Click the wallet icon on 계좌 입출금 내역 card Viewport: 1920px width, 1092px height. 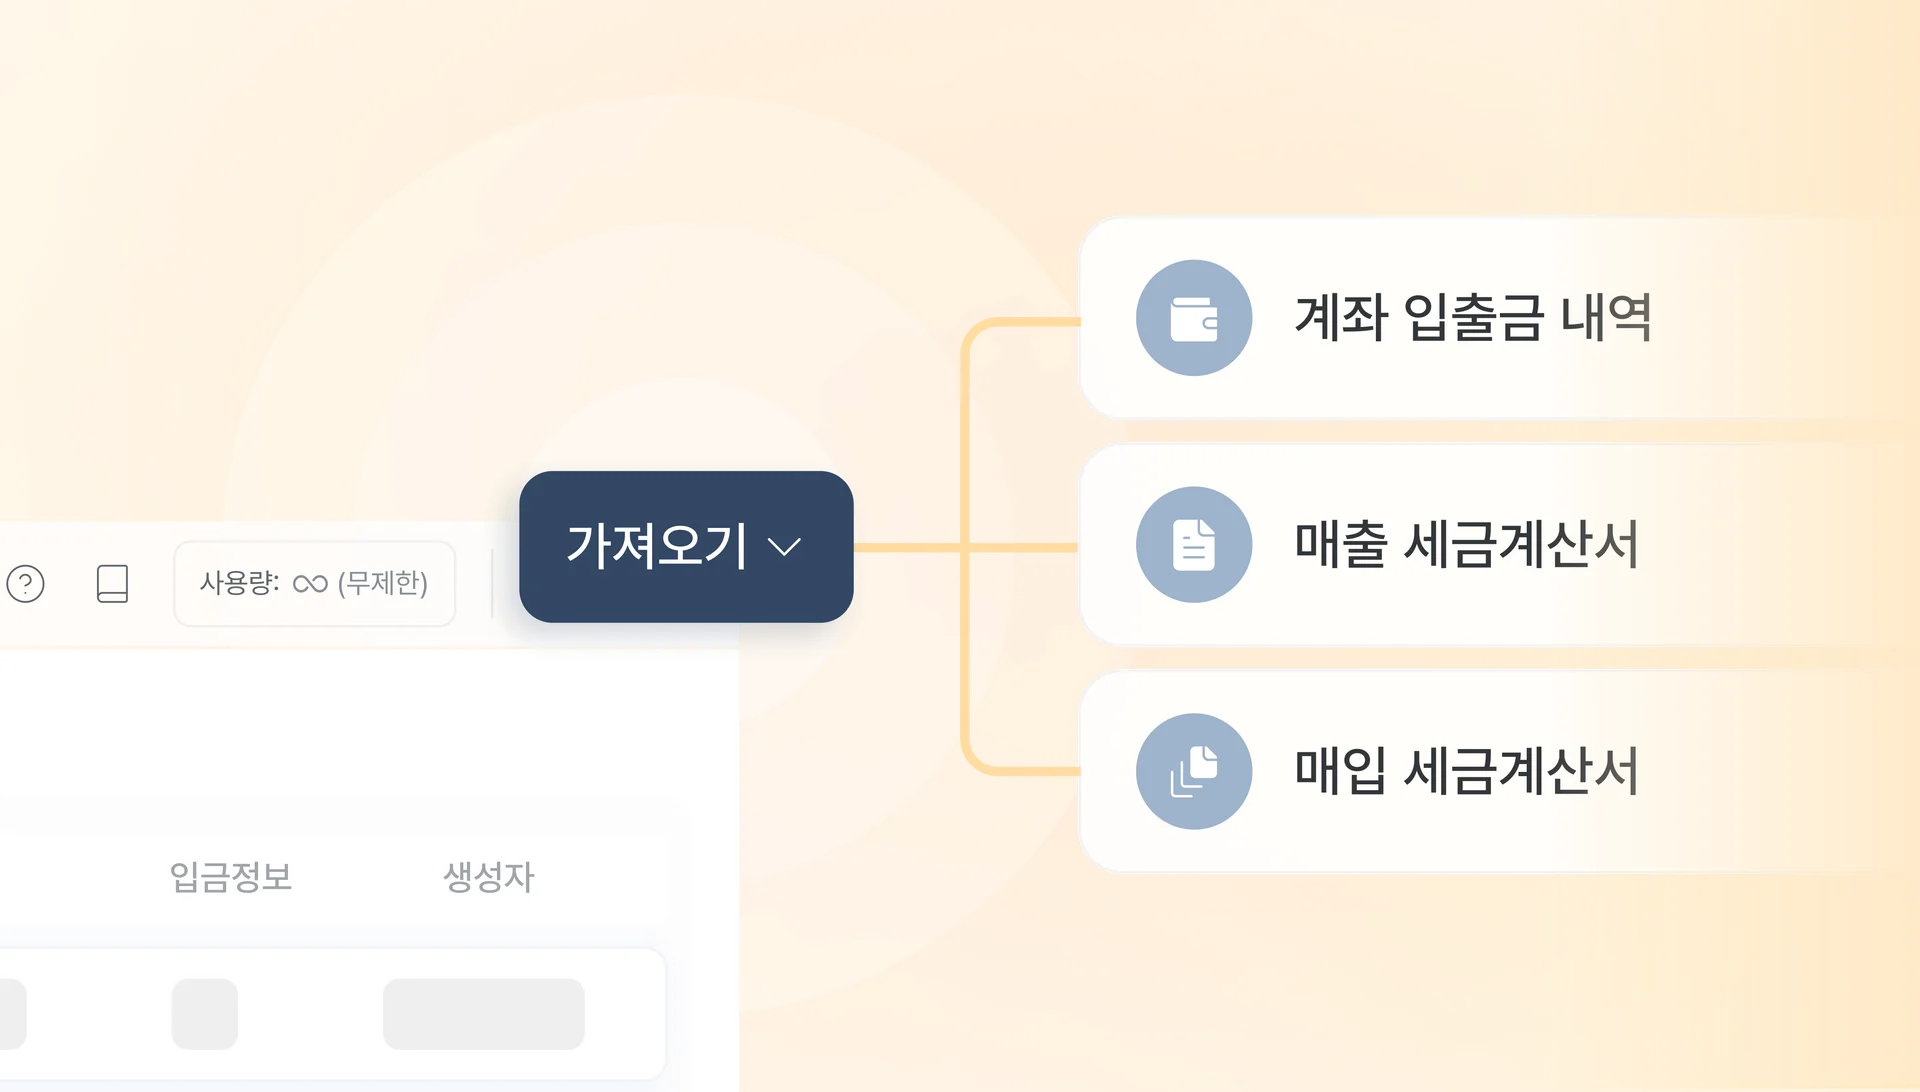1194,318
